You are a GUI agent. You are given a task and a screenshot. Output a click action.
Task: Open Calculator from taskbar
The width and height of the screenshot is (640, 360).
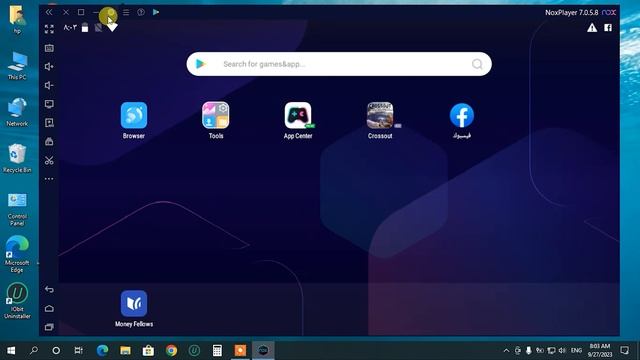tap(217, 350)
